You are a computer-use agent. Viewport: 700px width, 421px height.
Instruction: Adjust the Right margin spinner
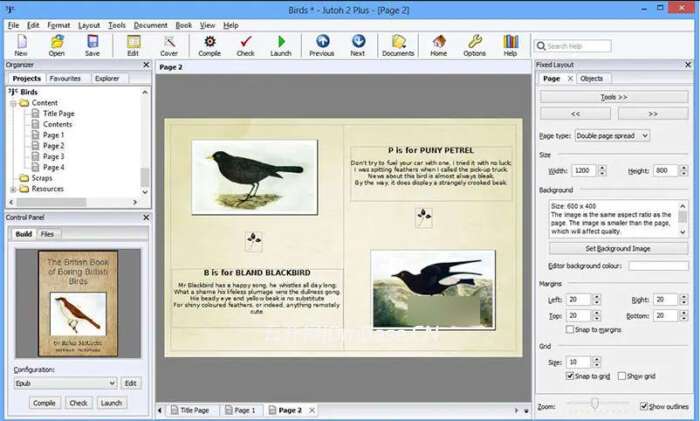[x=683, y=299]
